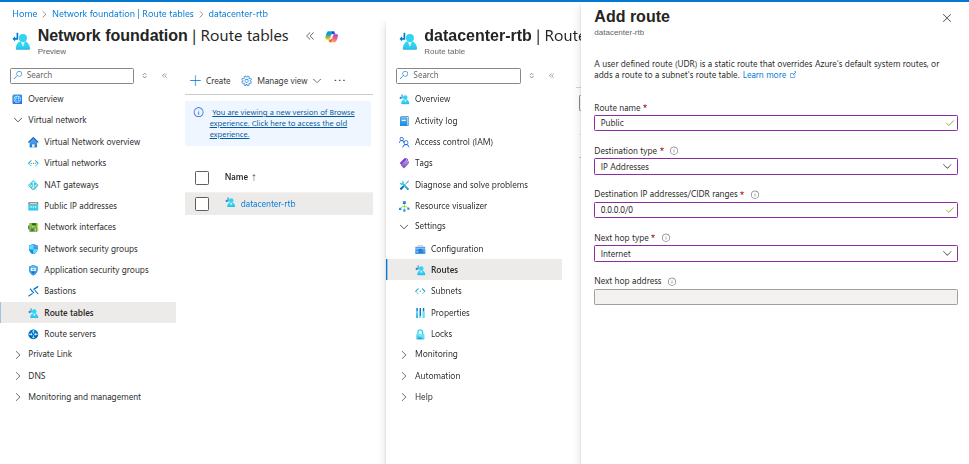
Task: Click the Bastions icon in sidebar
Action: (33, 291)
